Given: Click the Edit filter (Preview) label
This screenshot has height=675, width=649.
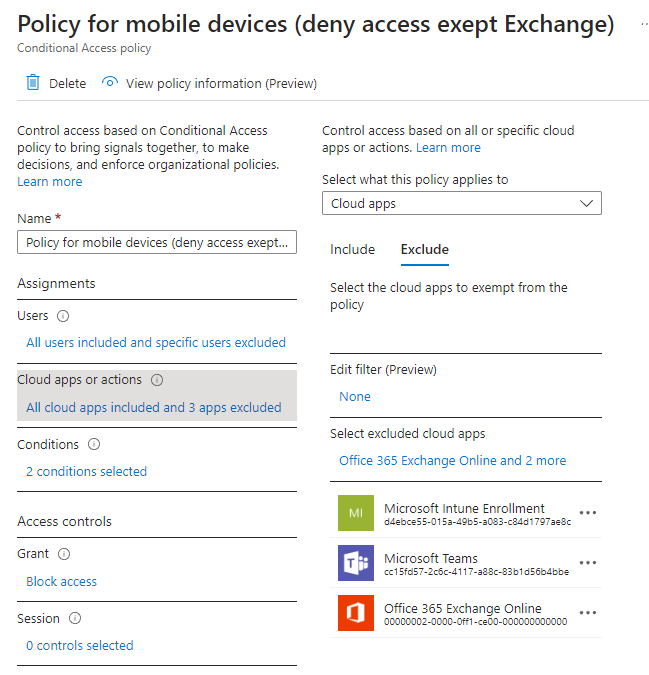Looking at the screenshot, I should pos(383,370).
